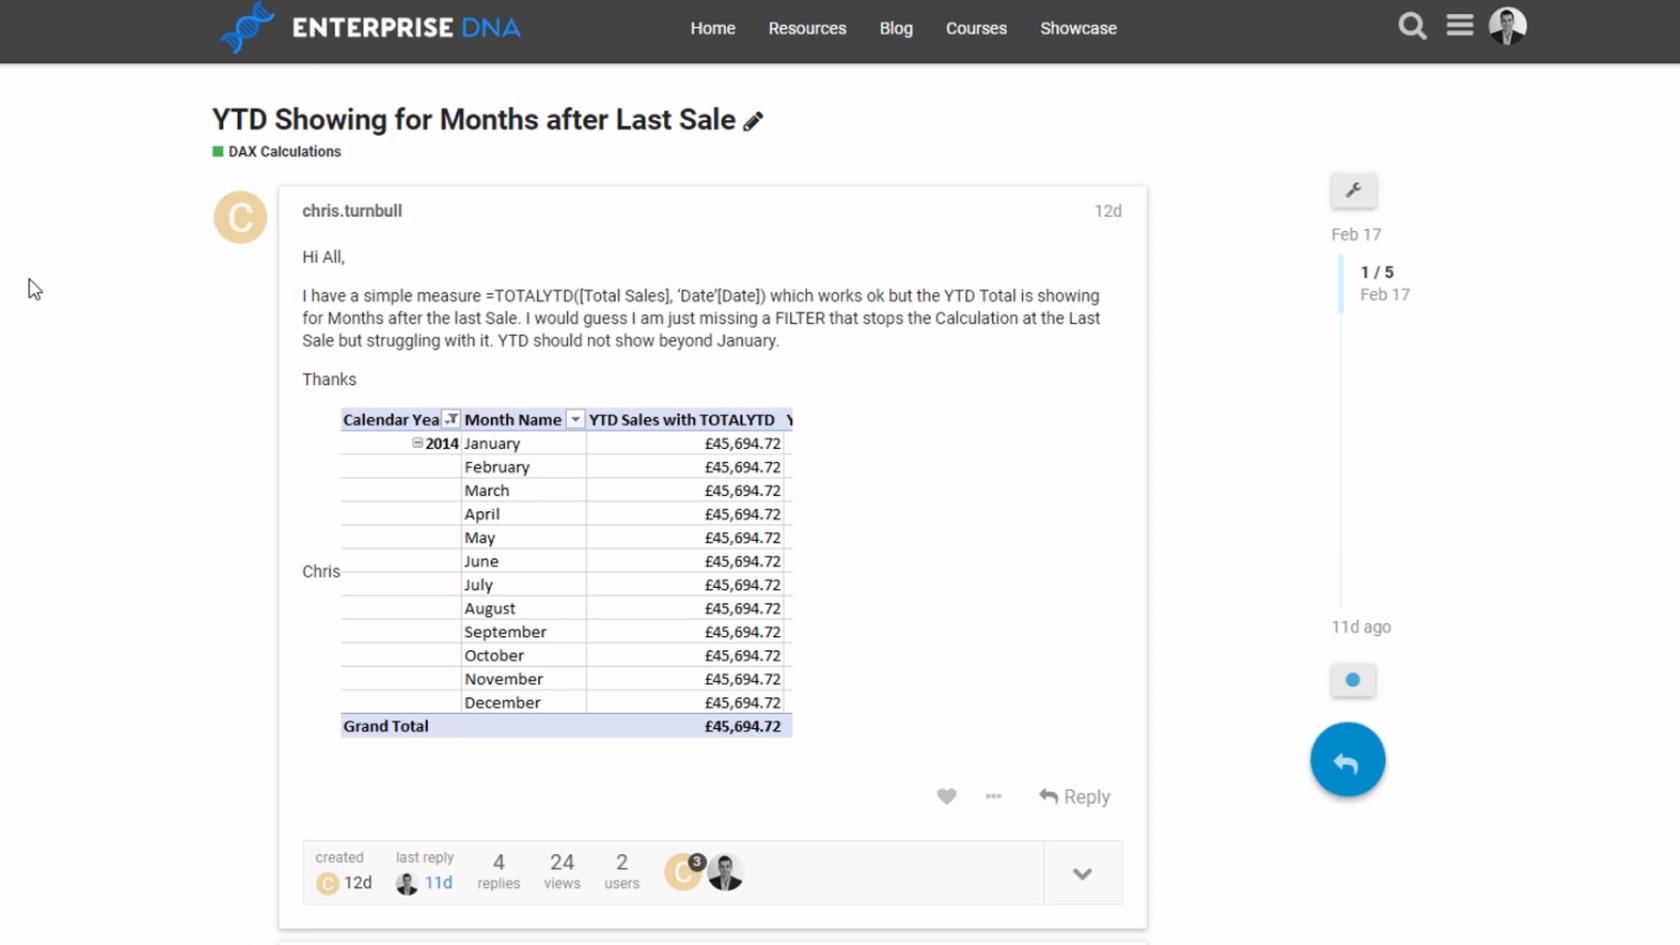Image resolution: width=1680 pixels, height=945 pixels.
Task: Click the Enterprise DNA logo
Action: click(x=371, y=27)
